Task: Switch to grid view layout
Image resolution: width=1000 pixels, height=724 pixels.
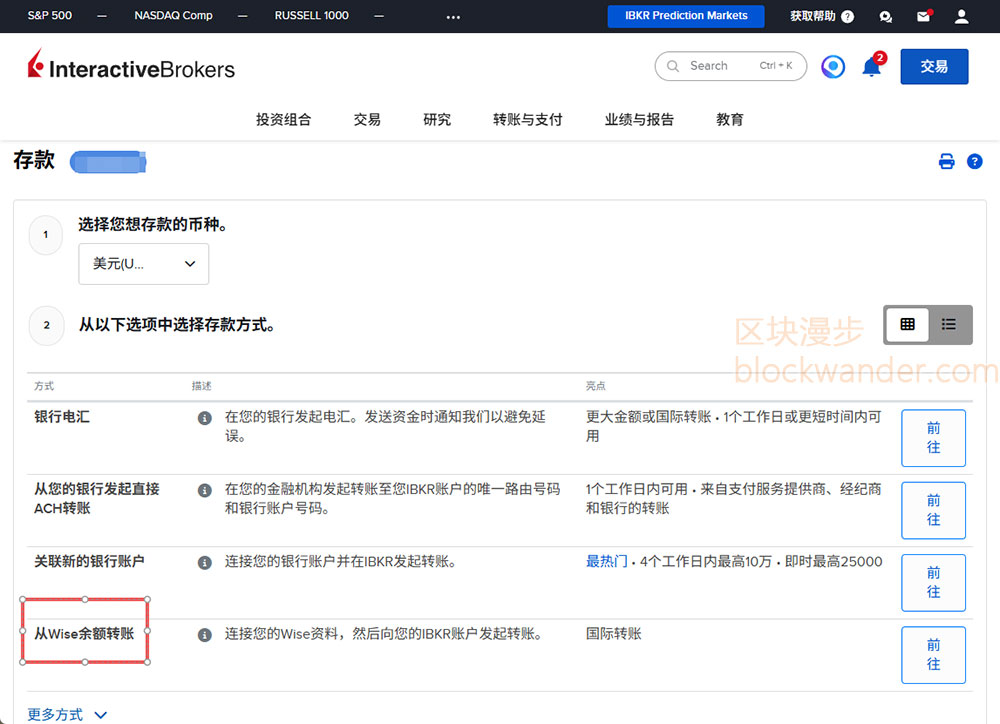Action: [907, 325]
